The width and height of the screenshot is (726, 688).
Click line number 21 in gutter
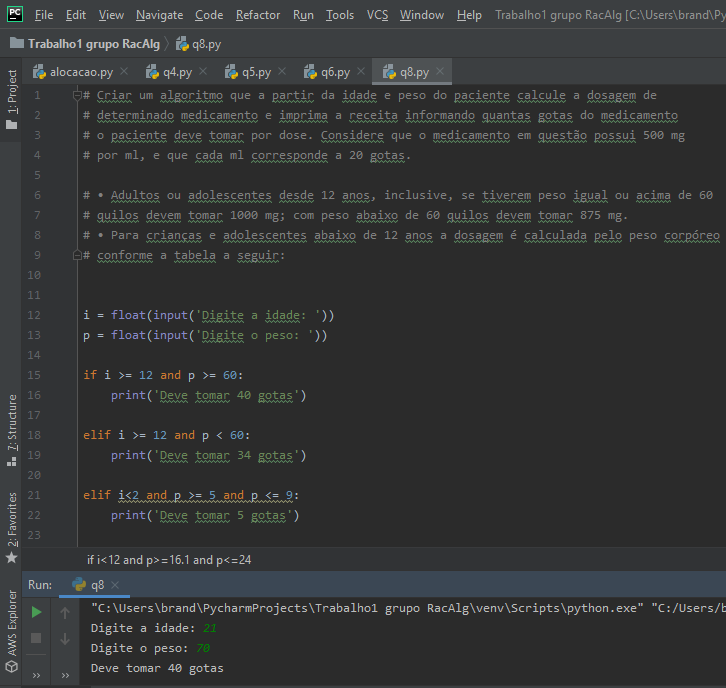point(34,495)
